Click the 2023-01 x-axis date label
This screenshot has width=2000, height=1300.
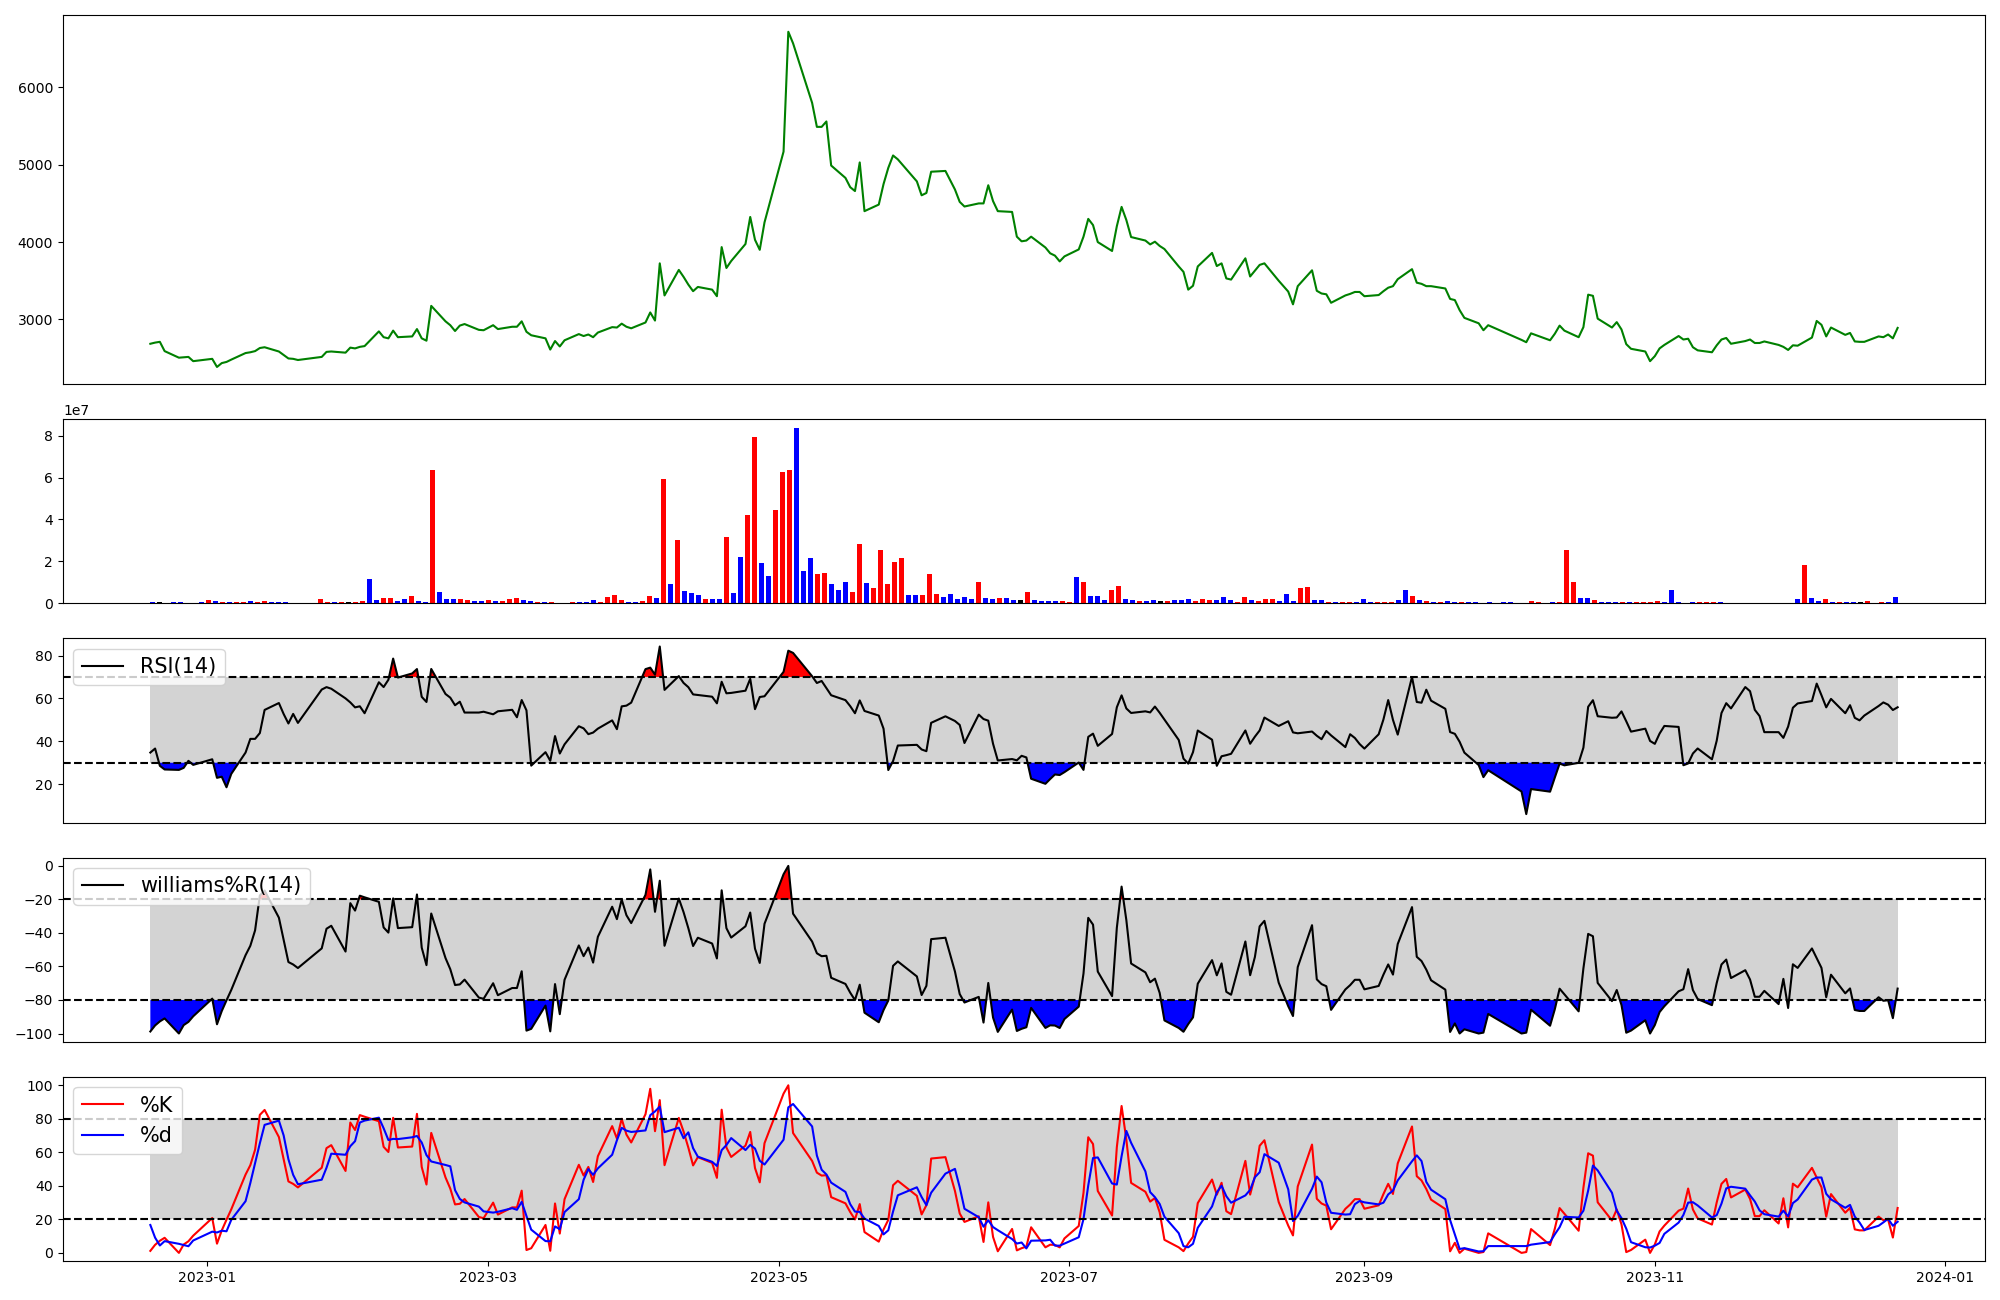(206, 1277)
